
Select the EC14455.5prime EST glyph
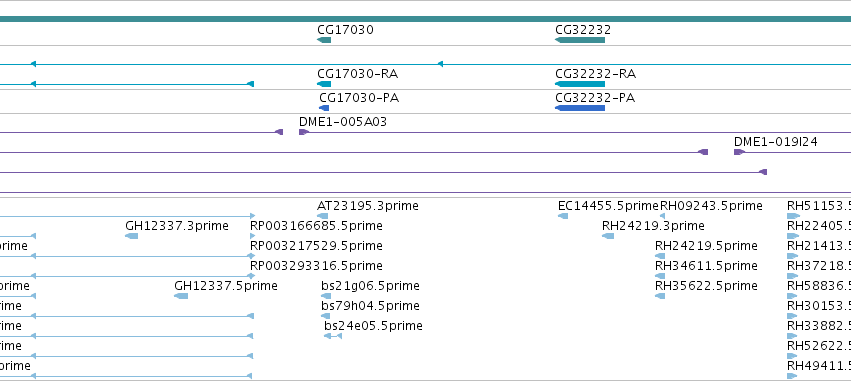[x=563, y=216]
